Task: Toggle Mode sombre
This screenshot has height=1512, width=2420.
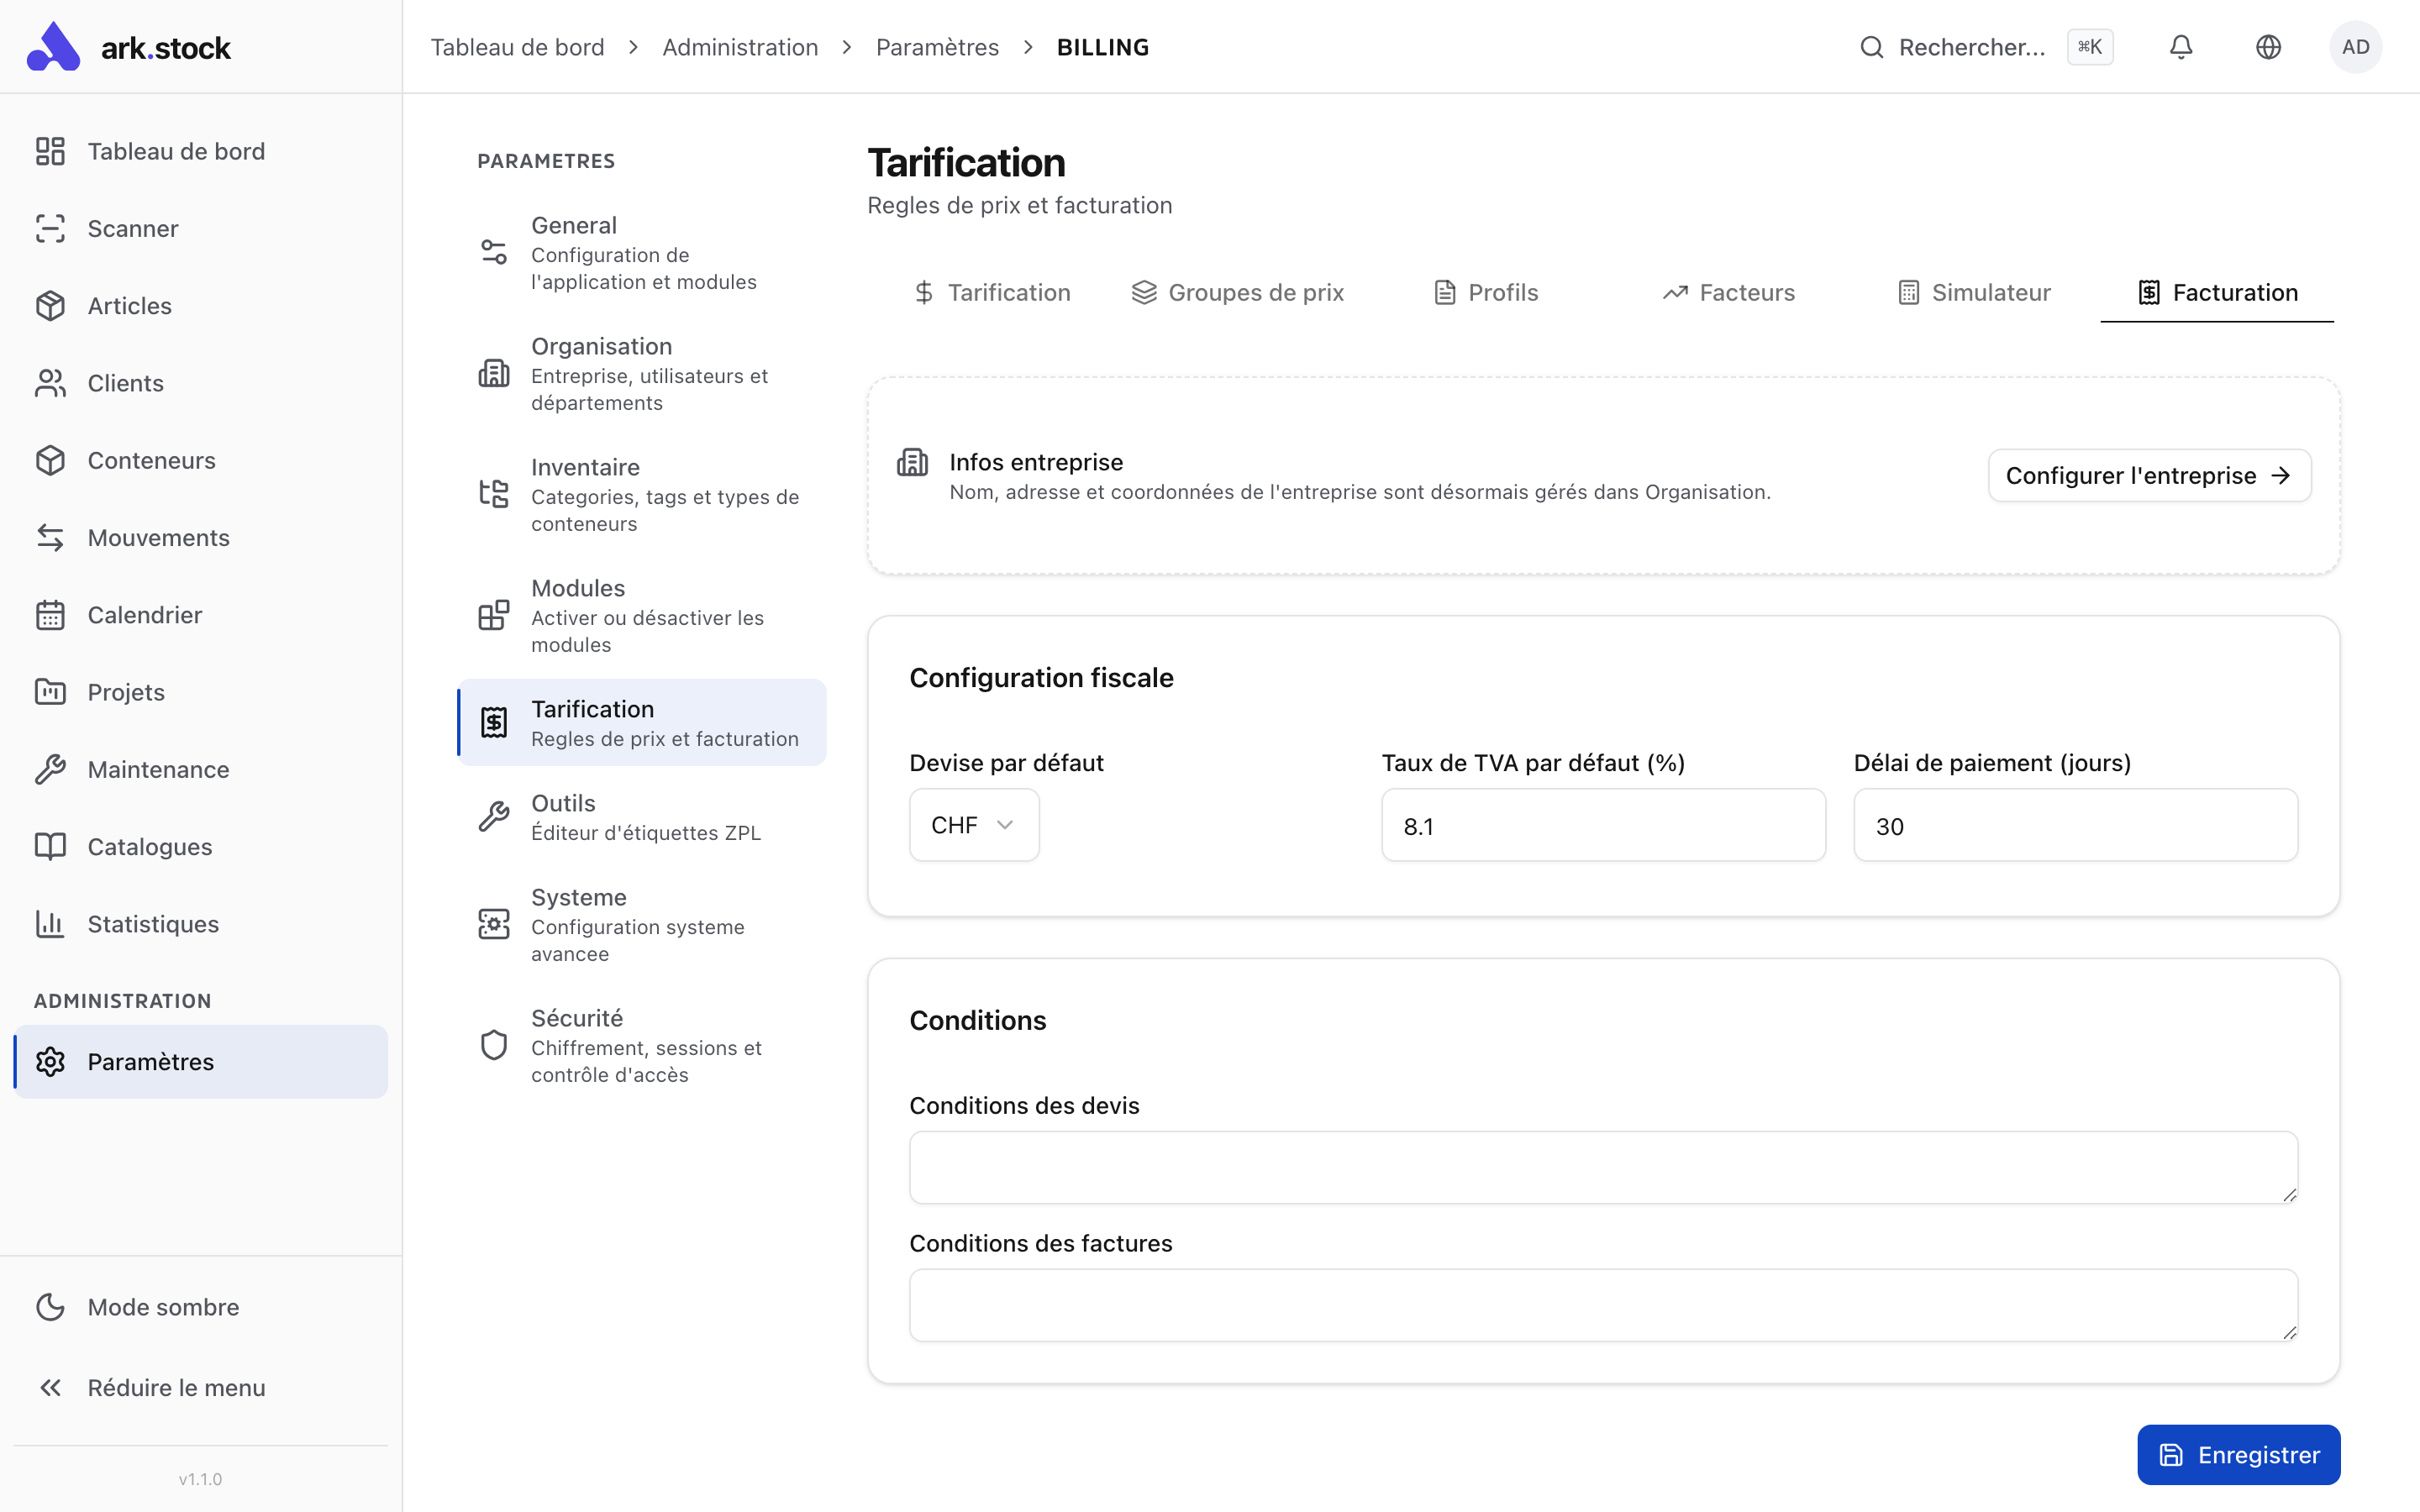Action: click(162, 1306)
